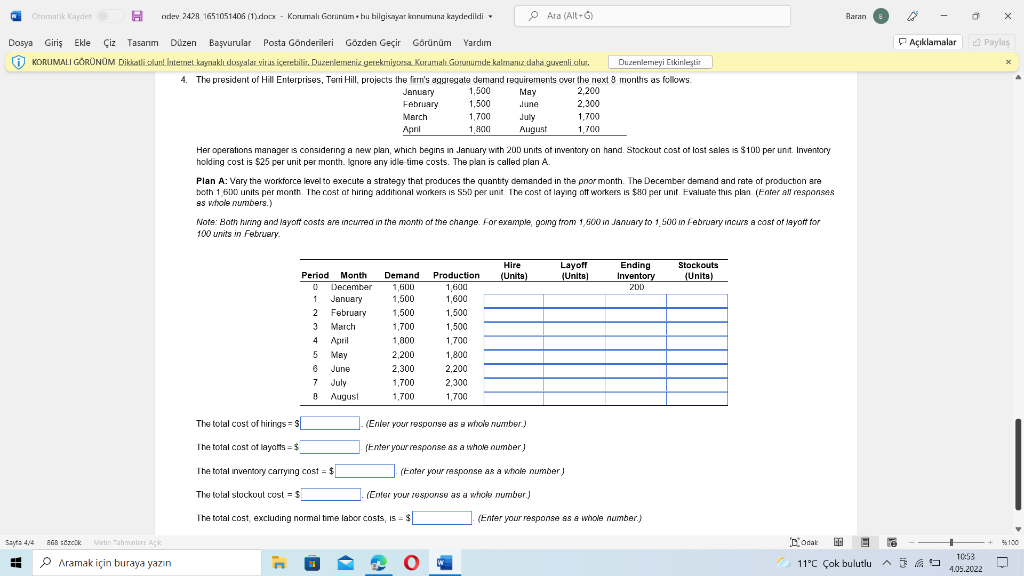Image resolution: width=1024 pixels, height=576 pixels.
Task: Switch to the Ekle tab
Action: (x=82, y=42)
